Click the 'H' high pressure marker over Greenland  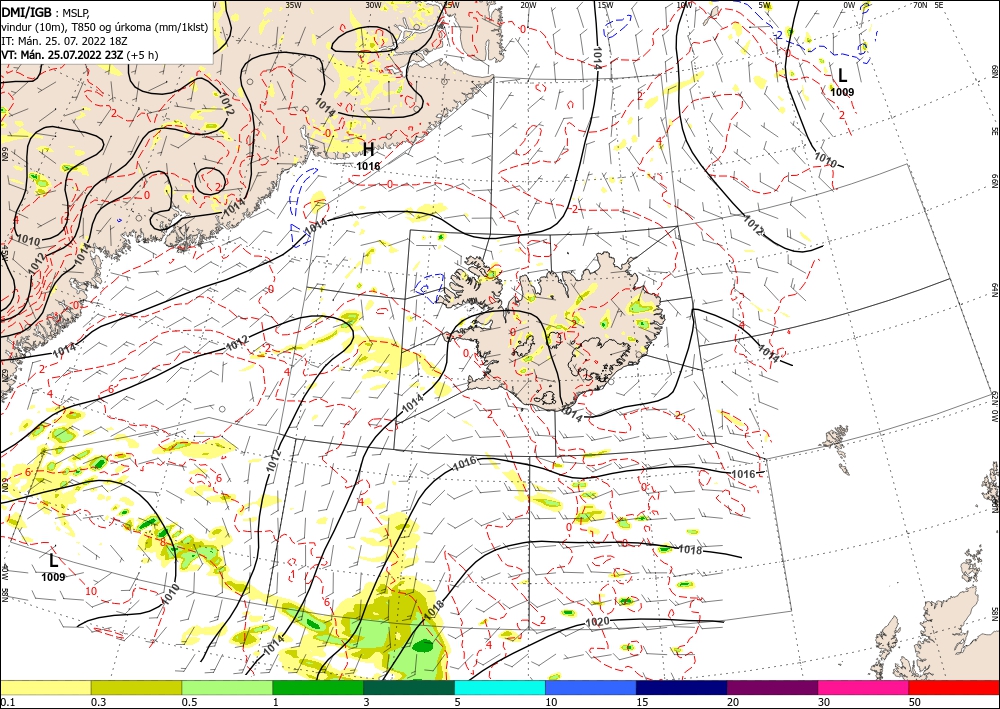click(368, 150)
